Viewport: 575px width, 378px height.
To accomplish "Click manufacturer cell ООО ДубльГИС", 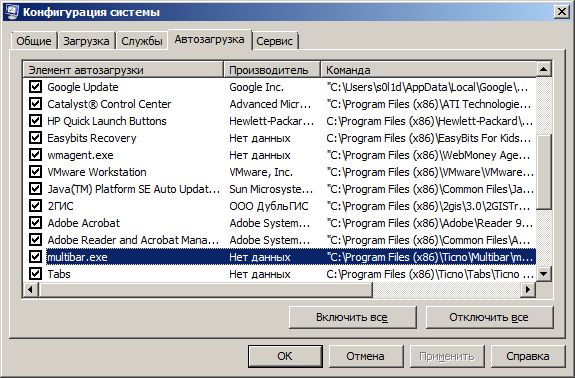I will click(269, 206).
